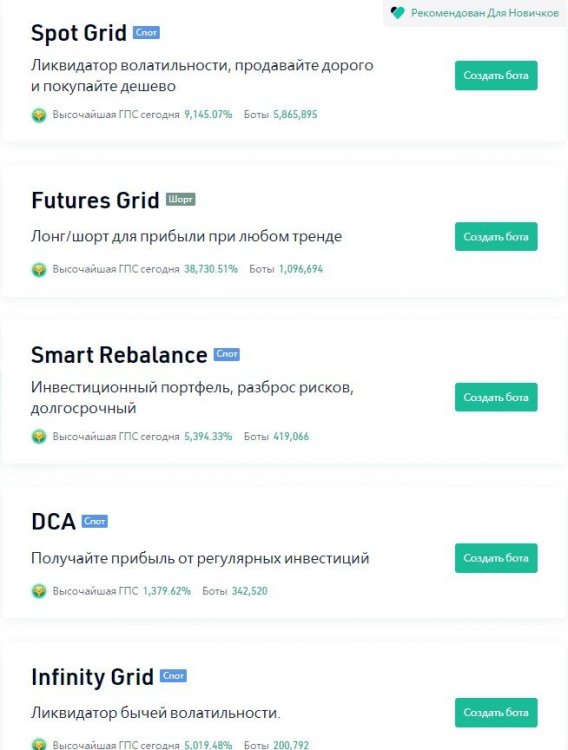568x750 pixels.
Task: Select the Рекомендован Для Новичков label
Action: 485,13
